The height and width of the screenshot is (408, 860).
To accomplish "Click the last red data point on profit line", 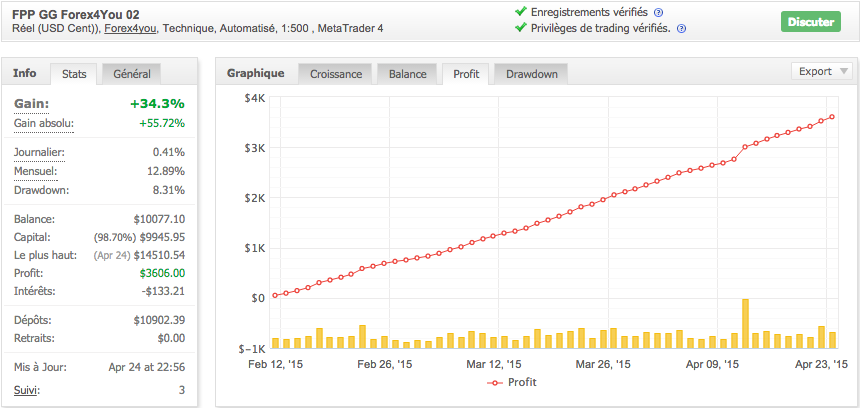I will pyautogui.click(x=832, y=117).
